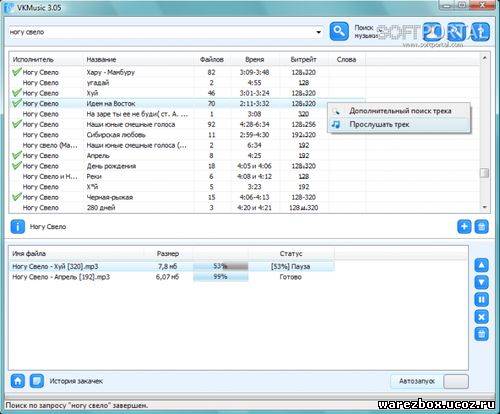Click the 53% progress bar of paused download
Screen dimensions: 500x414
221,266
